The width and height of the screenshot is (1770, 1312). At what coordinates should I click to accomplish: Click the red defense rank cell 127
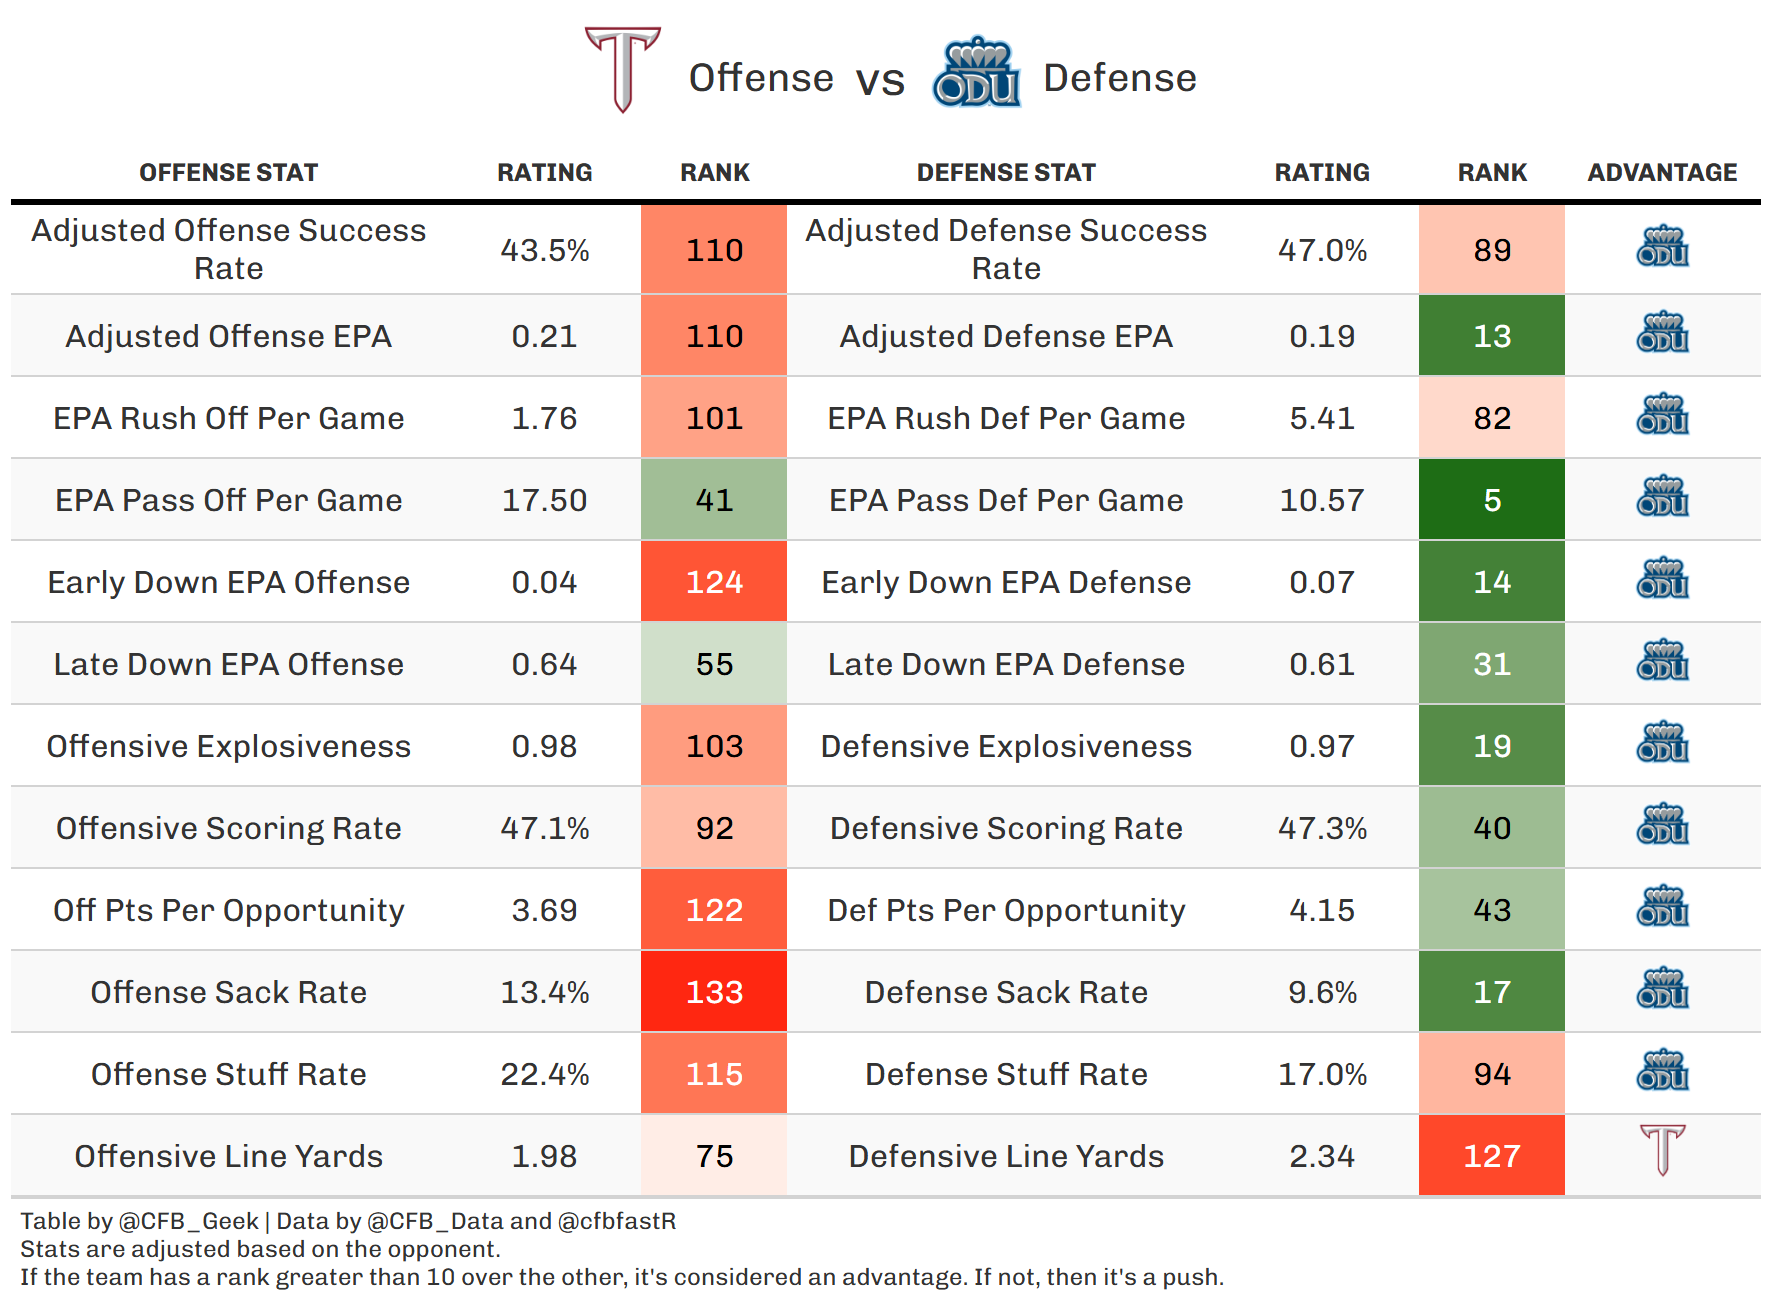tap(1492, 1156)
